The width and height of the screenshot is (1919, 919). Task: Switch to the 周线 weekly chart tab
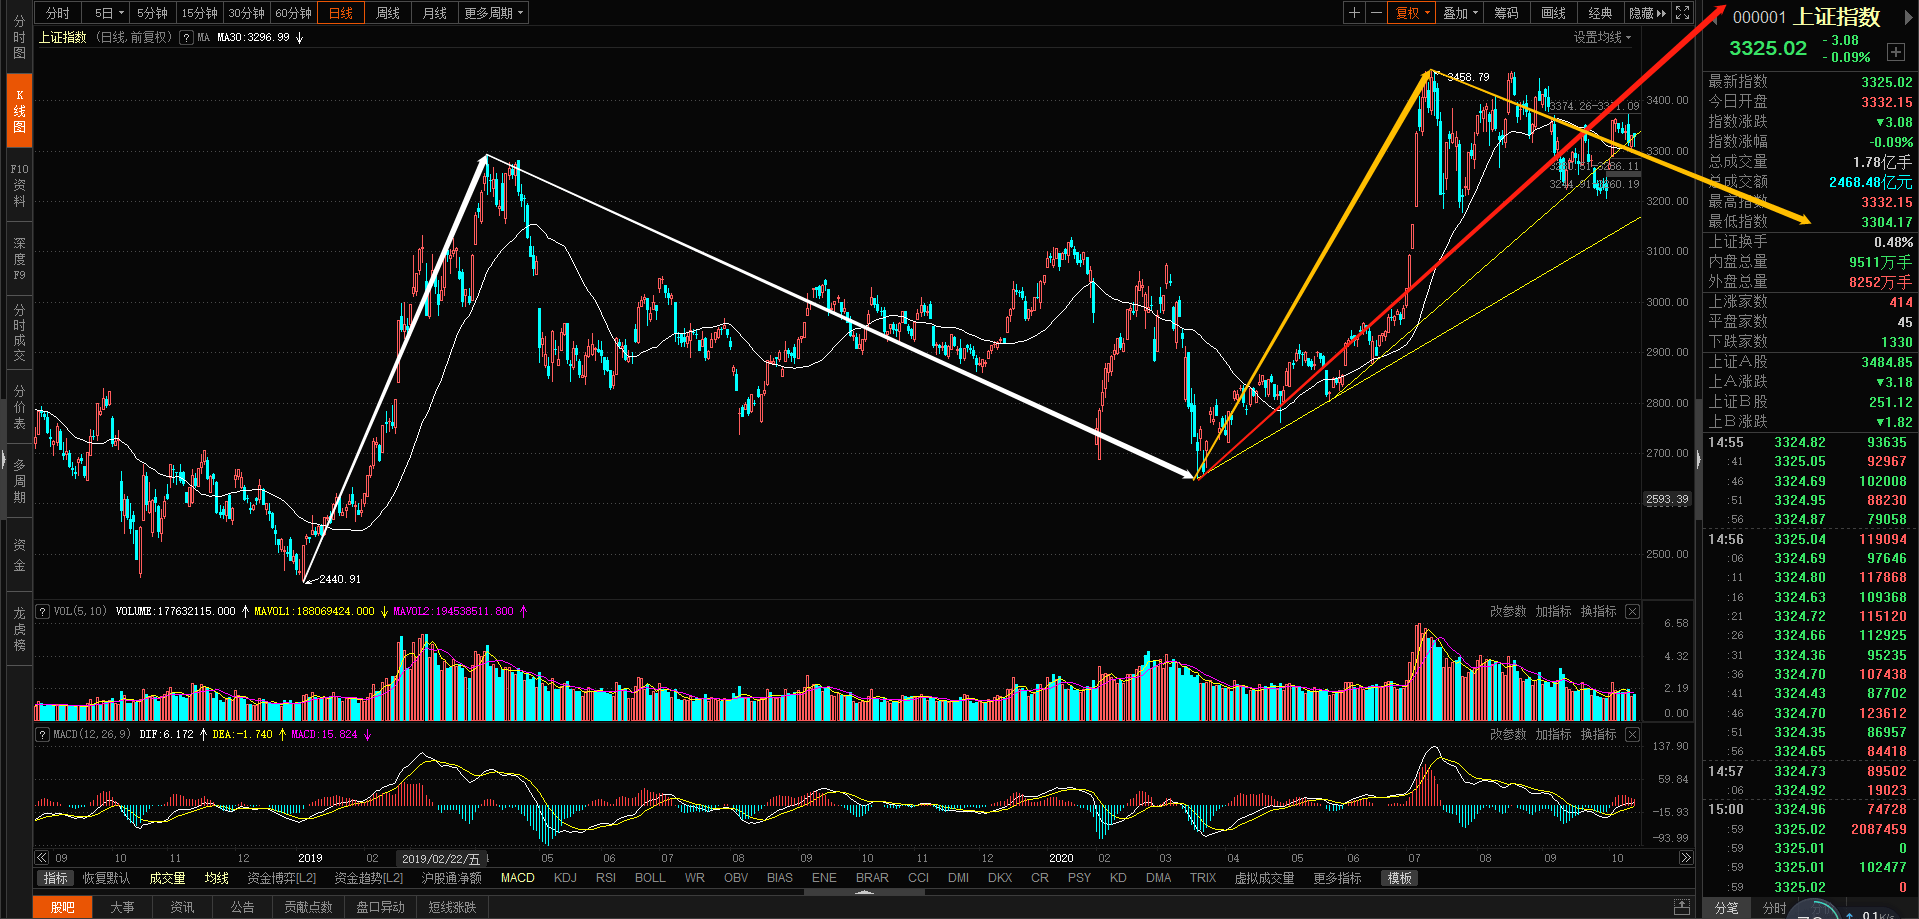coord(388,13)
